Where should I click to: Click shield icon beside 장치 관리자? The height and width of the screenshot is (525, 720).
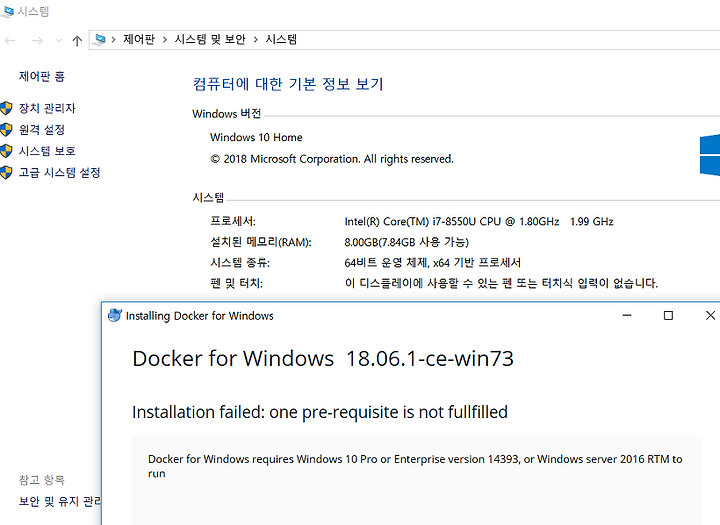[x=6, y=108]
